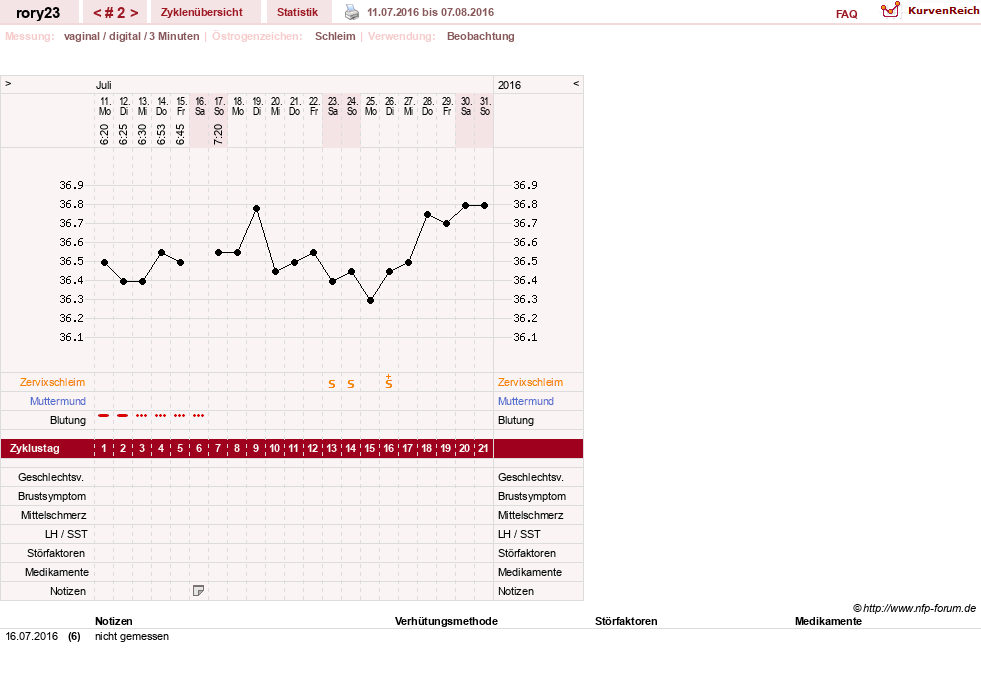Image resolution: width=981 pixels, height=680 pixels.
Task: Open the Zyklenübersicht tab
Action: coord(201,12)
